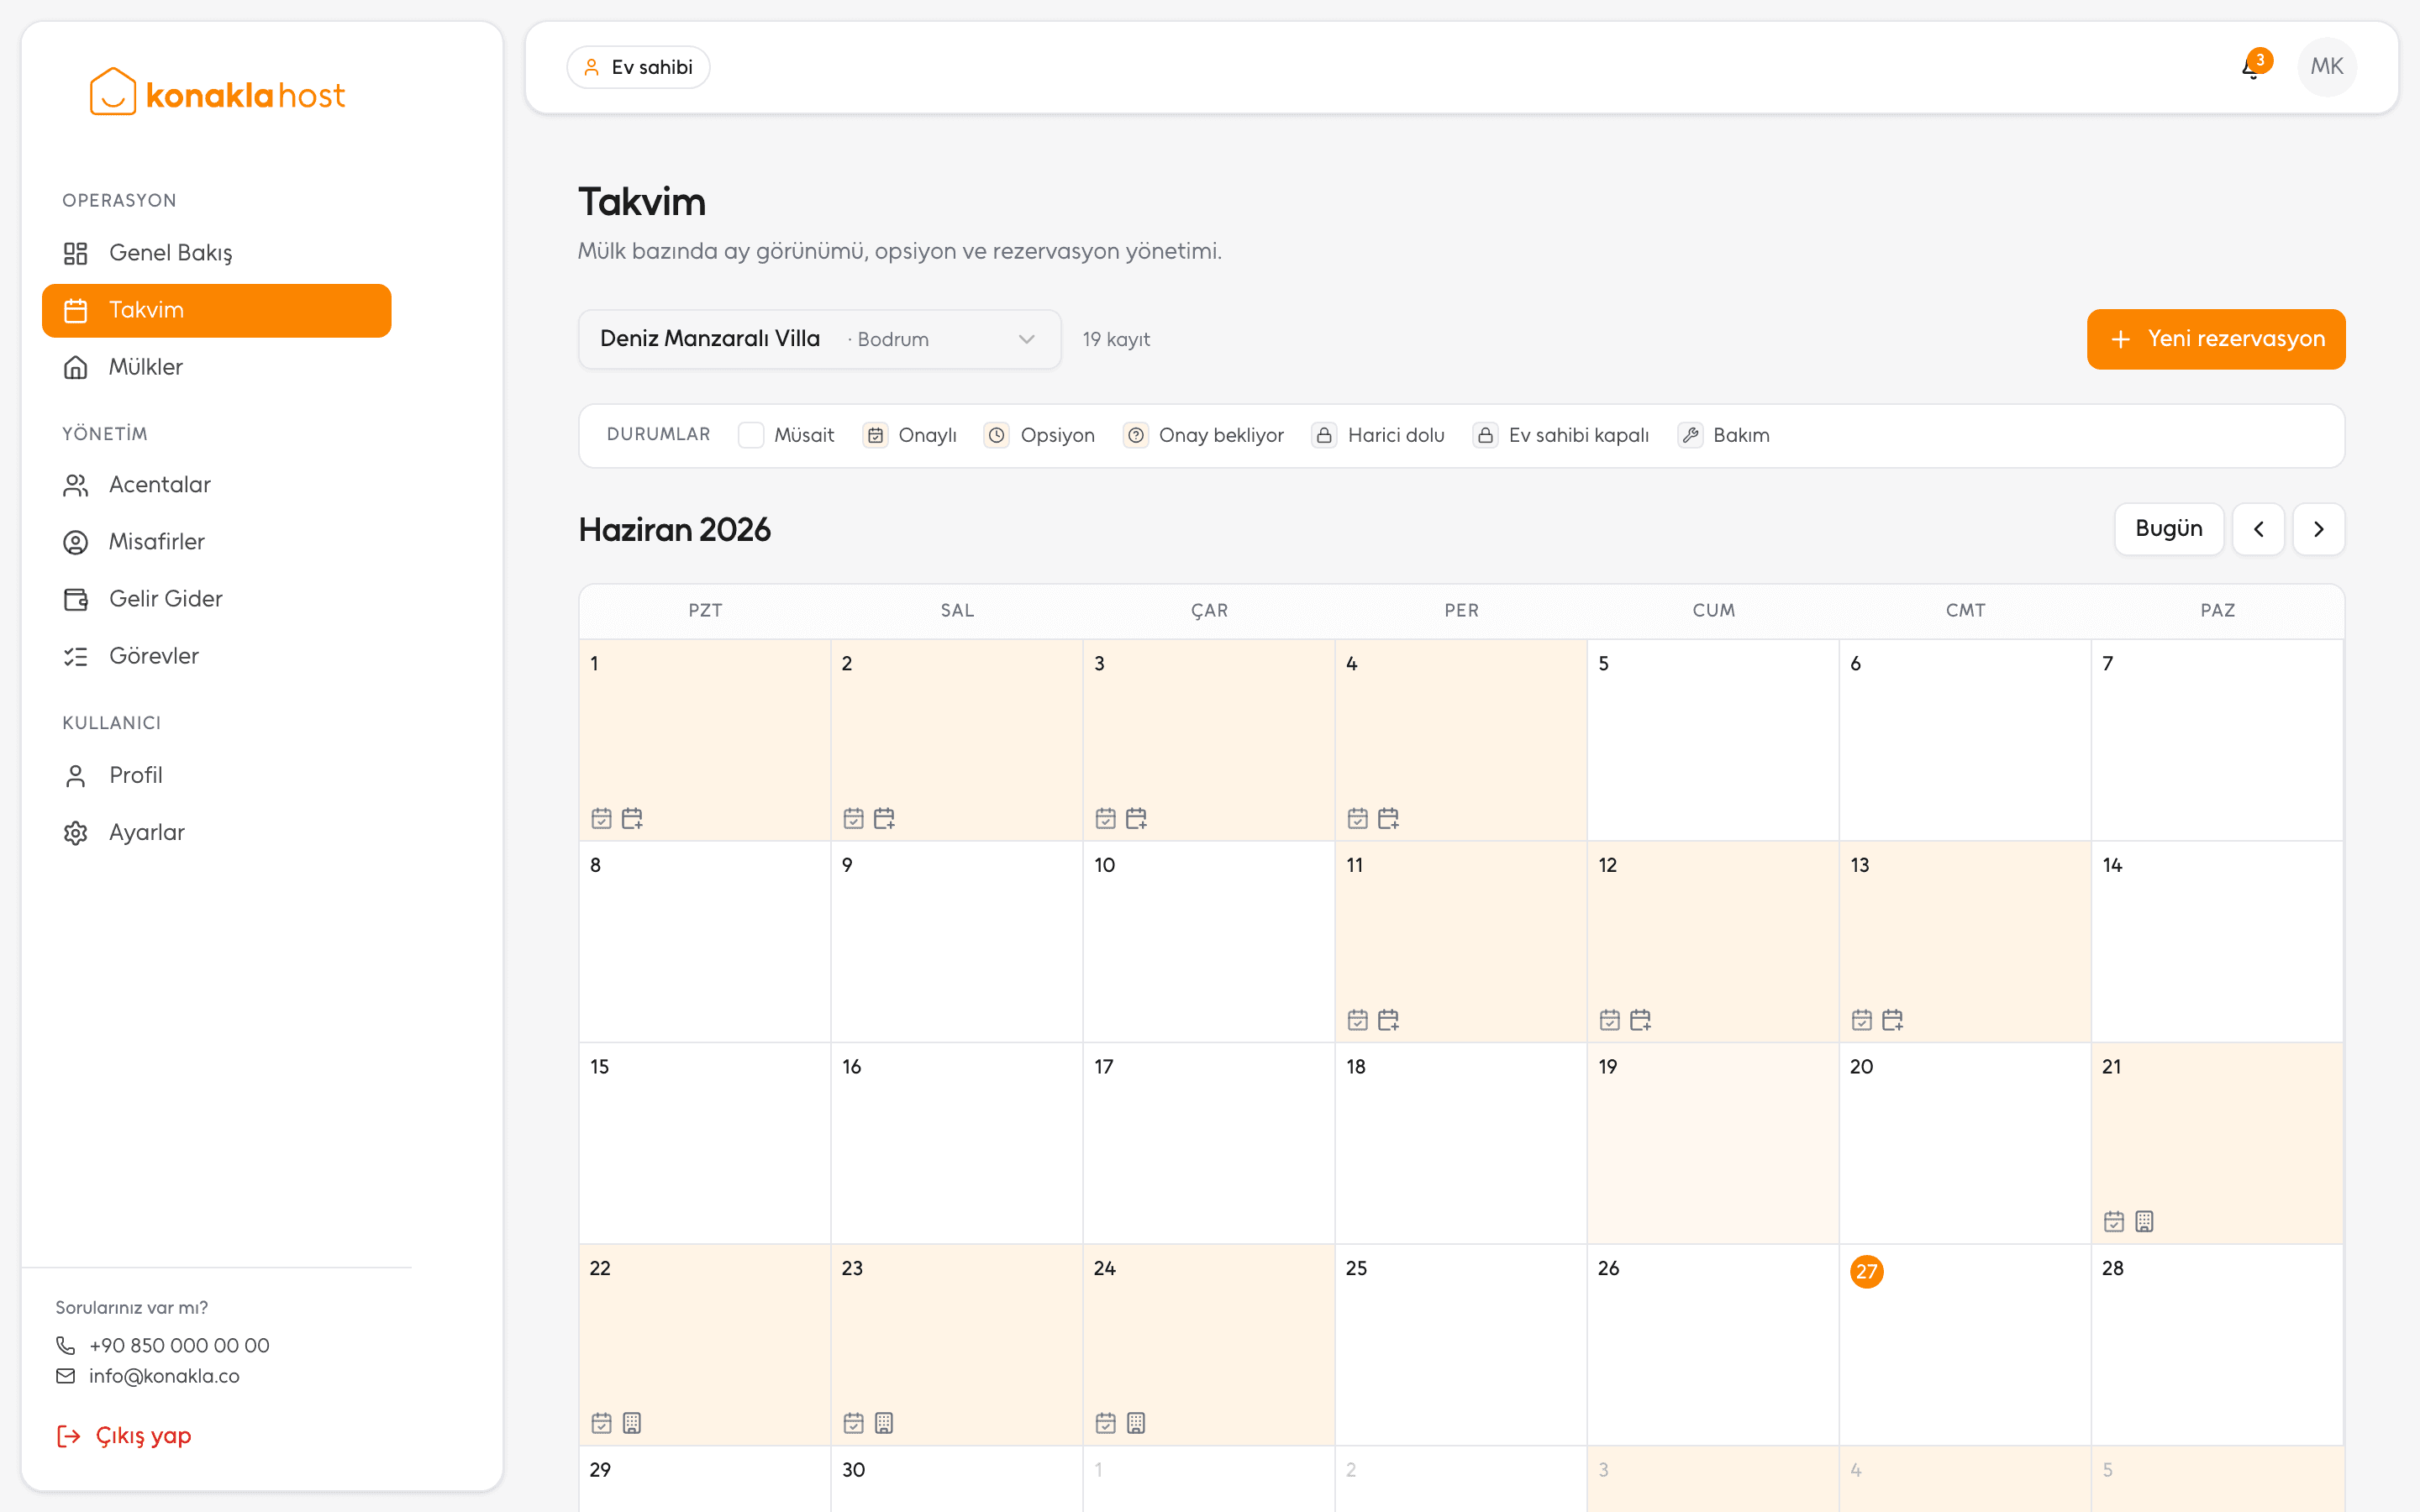
Task: Click the add-calendar icon on June 1
Action: point(632,818)
